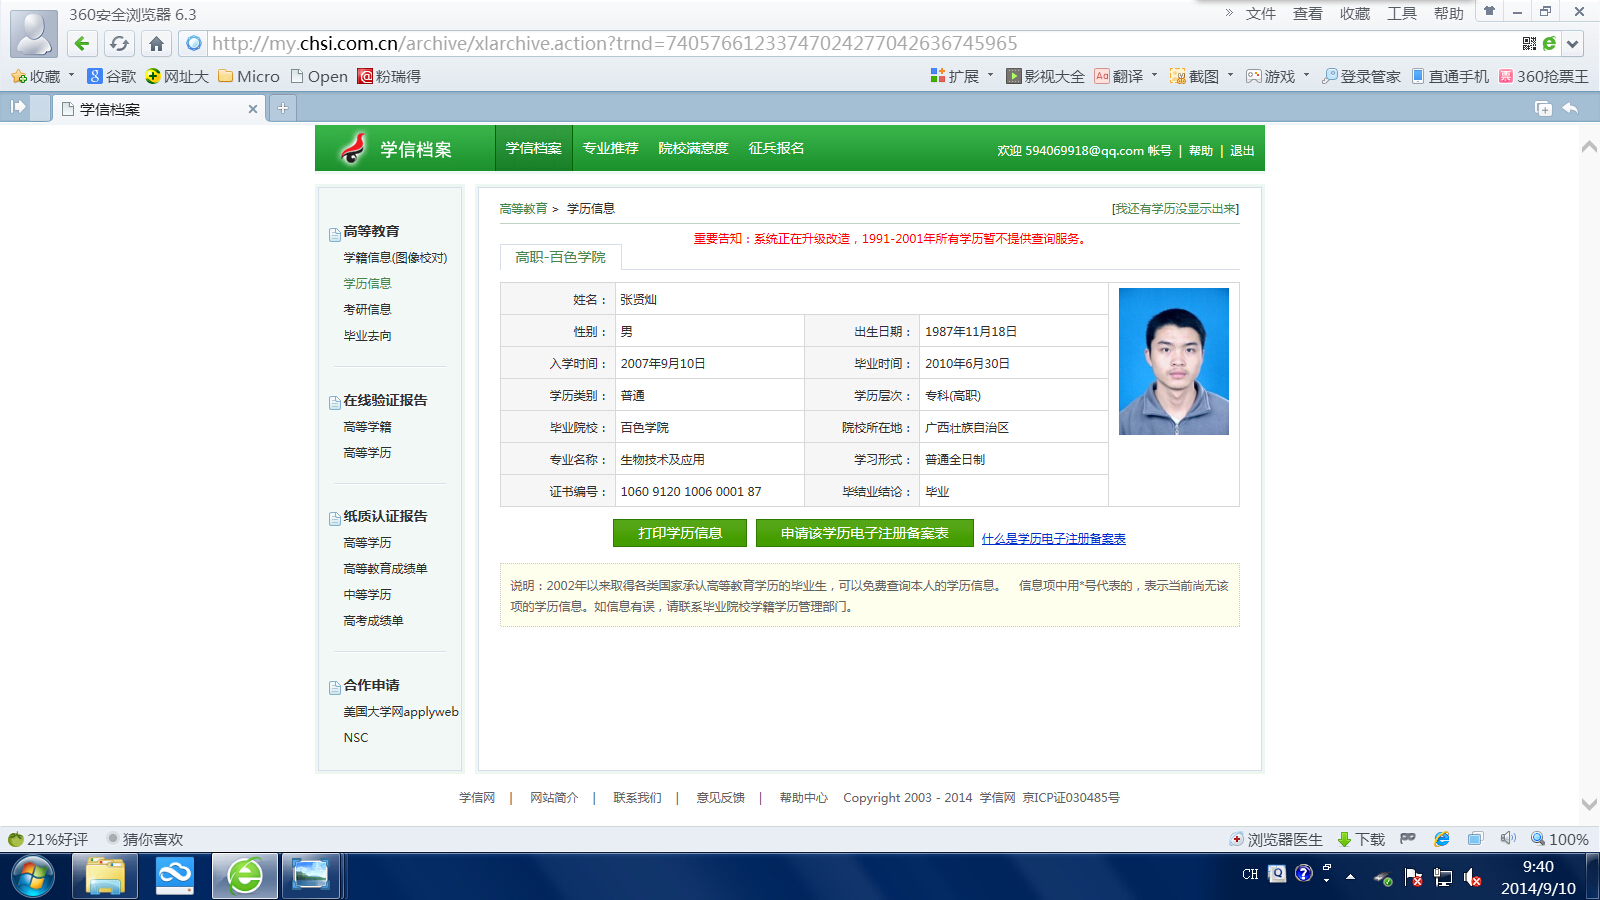Click the QR code icon in address bar
Viewport: 1600px width, 900px height.
click(x=1529, y=43)
